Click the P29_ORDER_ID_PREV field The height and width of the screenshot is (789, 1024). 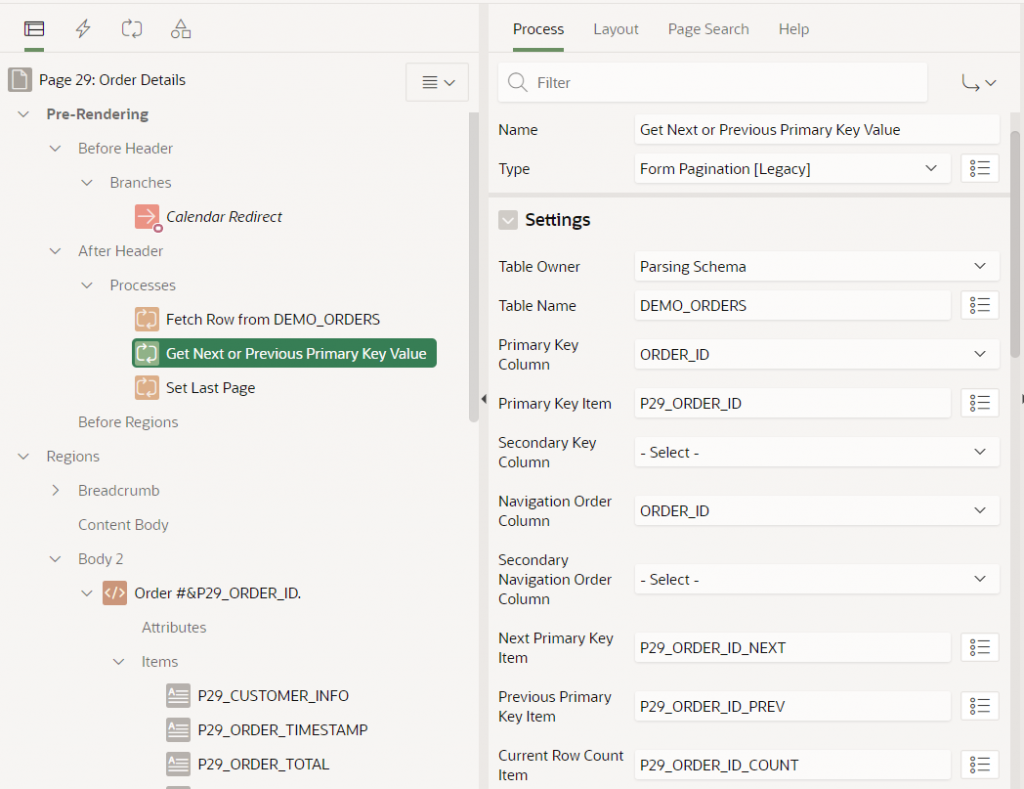(792, 706)
